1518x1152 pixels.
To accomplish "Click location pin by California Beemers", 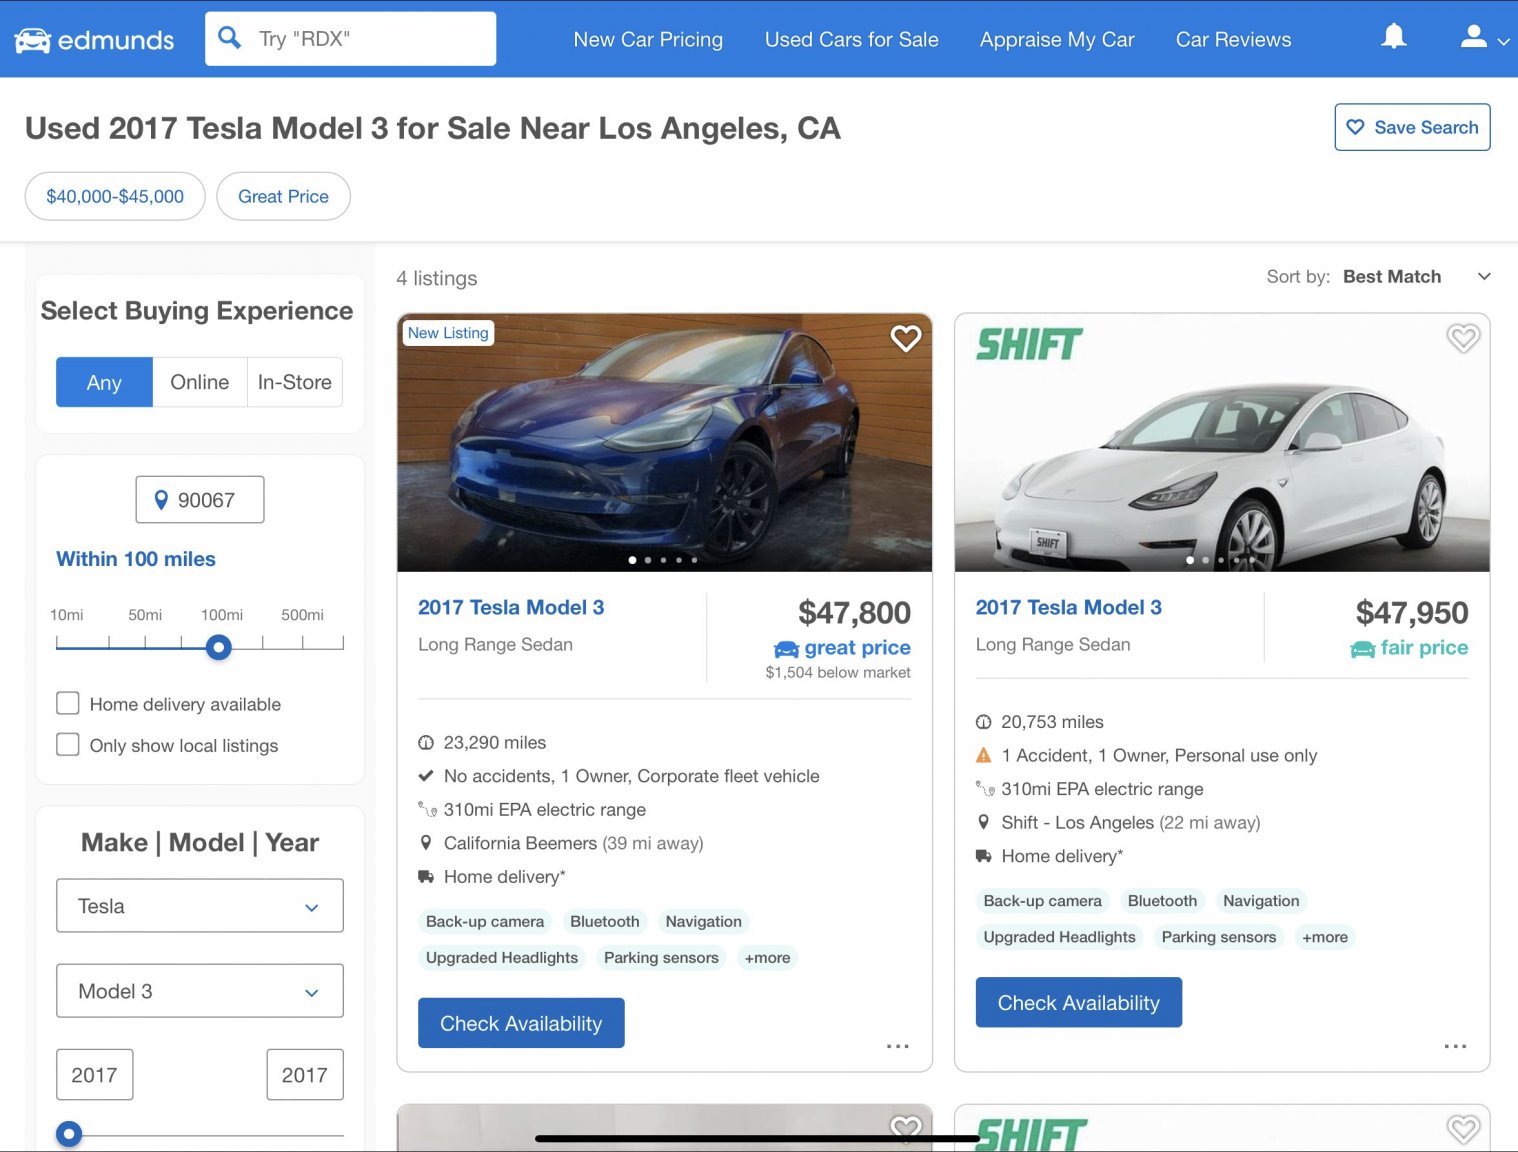I will [426, 843].
